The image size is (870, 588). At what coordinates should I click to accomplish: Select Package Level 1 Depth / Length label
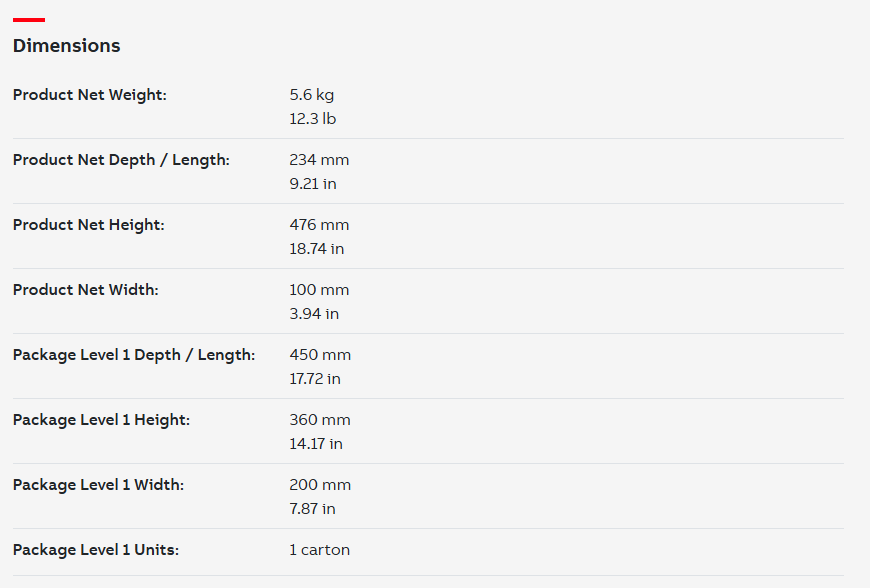click(134, 354)
